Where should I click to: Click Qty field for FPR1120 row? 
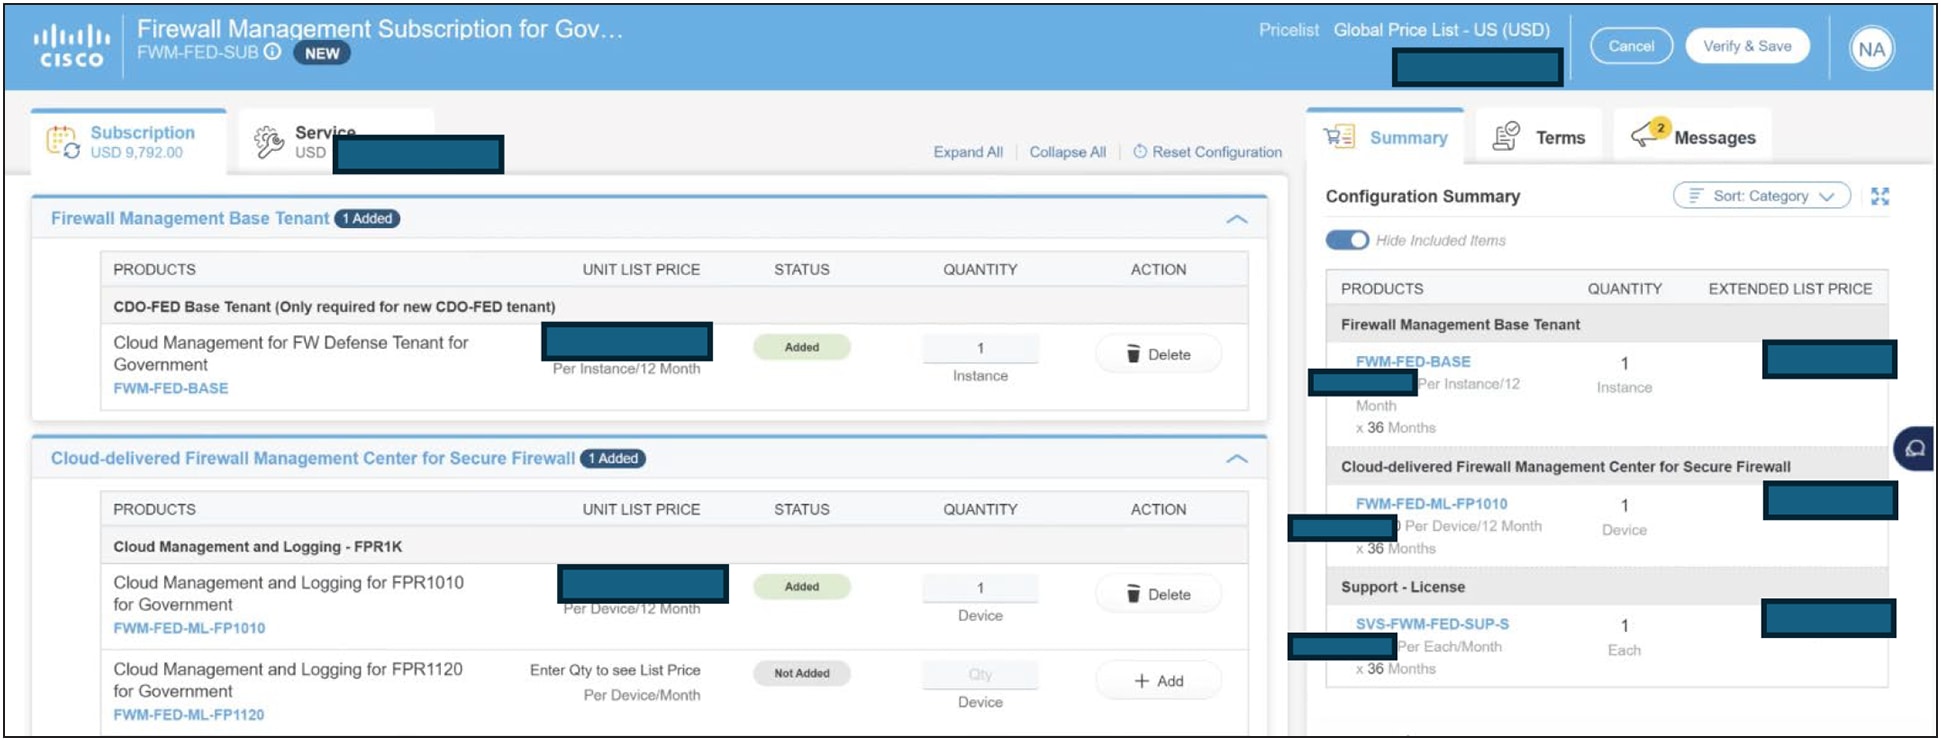tap(980, 675)
